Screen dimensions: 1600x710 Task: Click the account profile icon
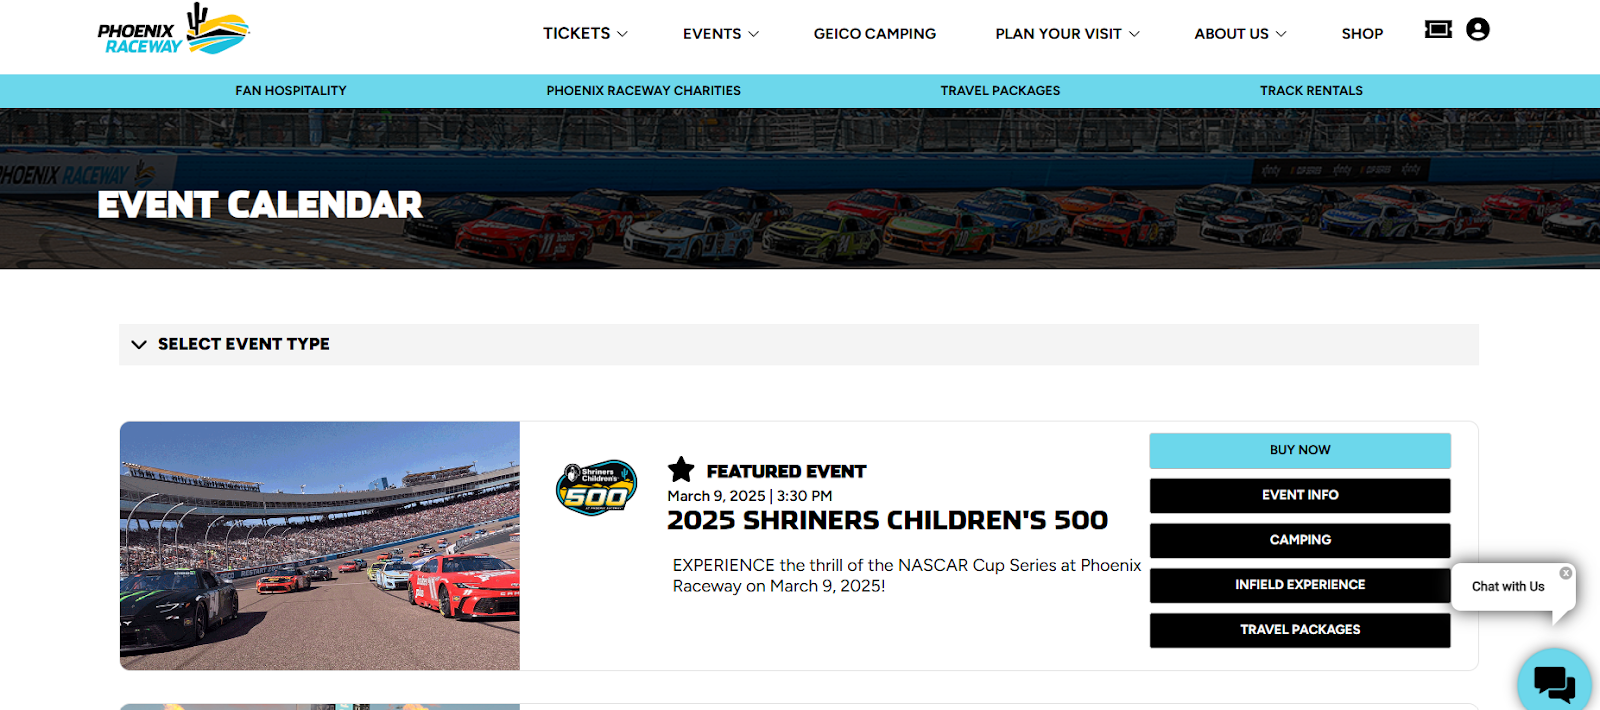point(1477,29)
